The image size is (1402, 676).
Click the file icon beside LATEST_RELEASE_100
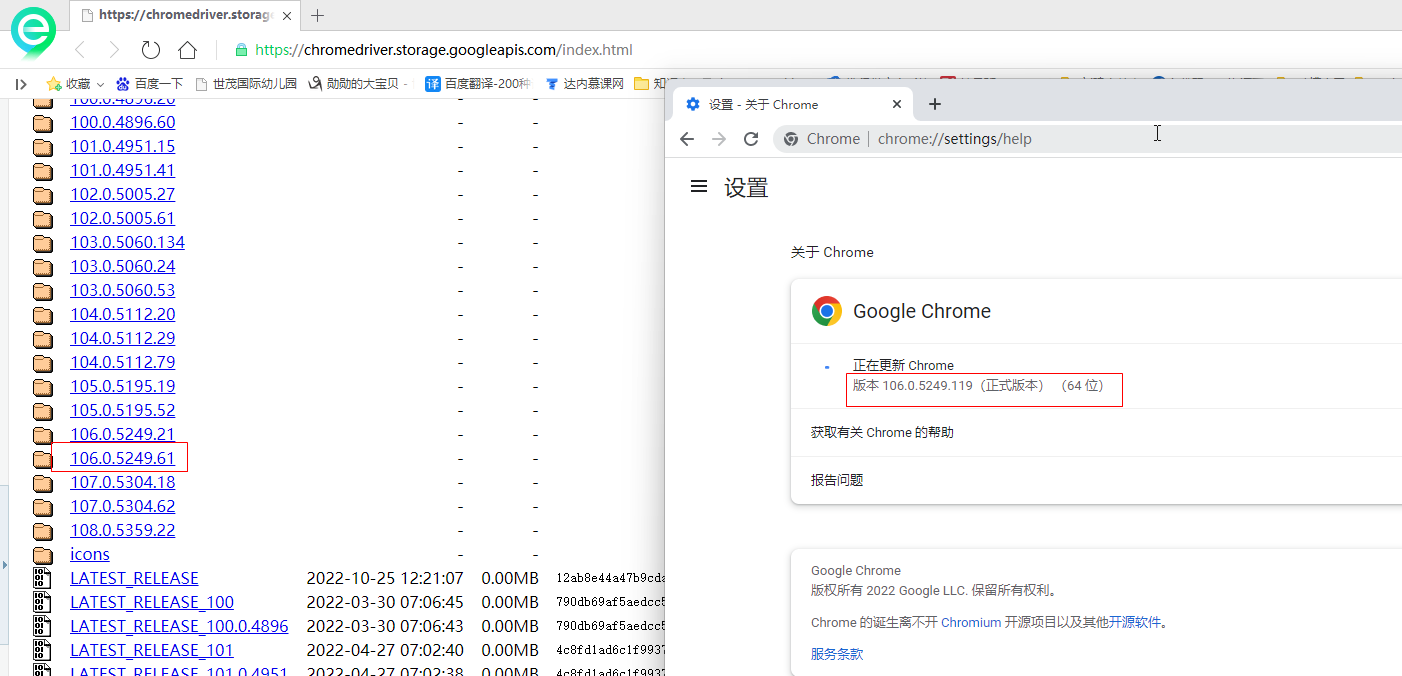(42, 602)
